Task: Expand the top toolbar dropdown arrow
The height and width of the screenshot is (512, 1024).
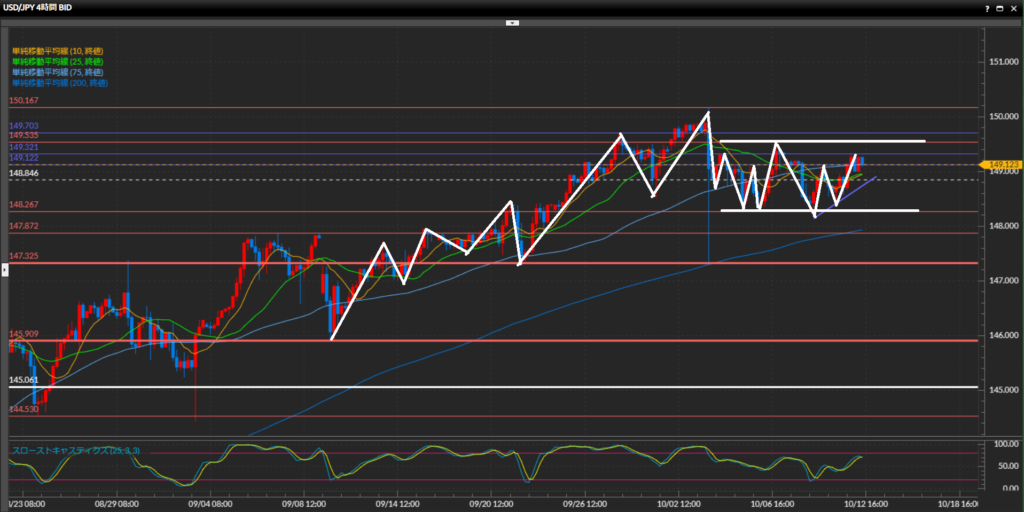Action: [x=512, y=21]
